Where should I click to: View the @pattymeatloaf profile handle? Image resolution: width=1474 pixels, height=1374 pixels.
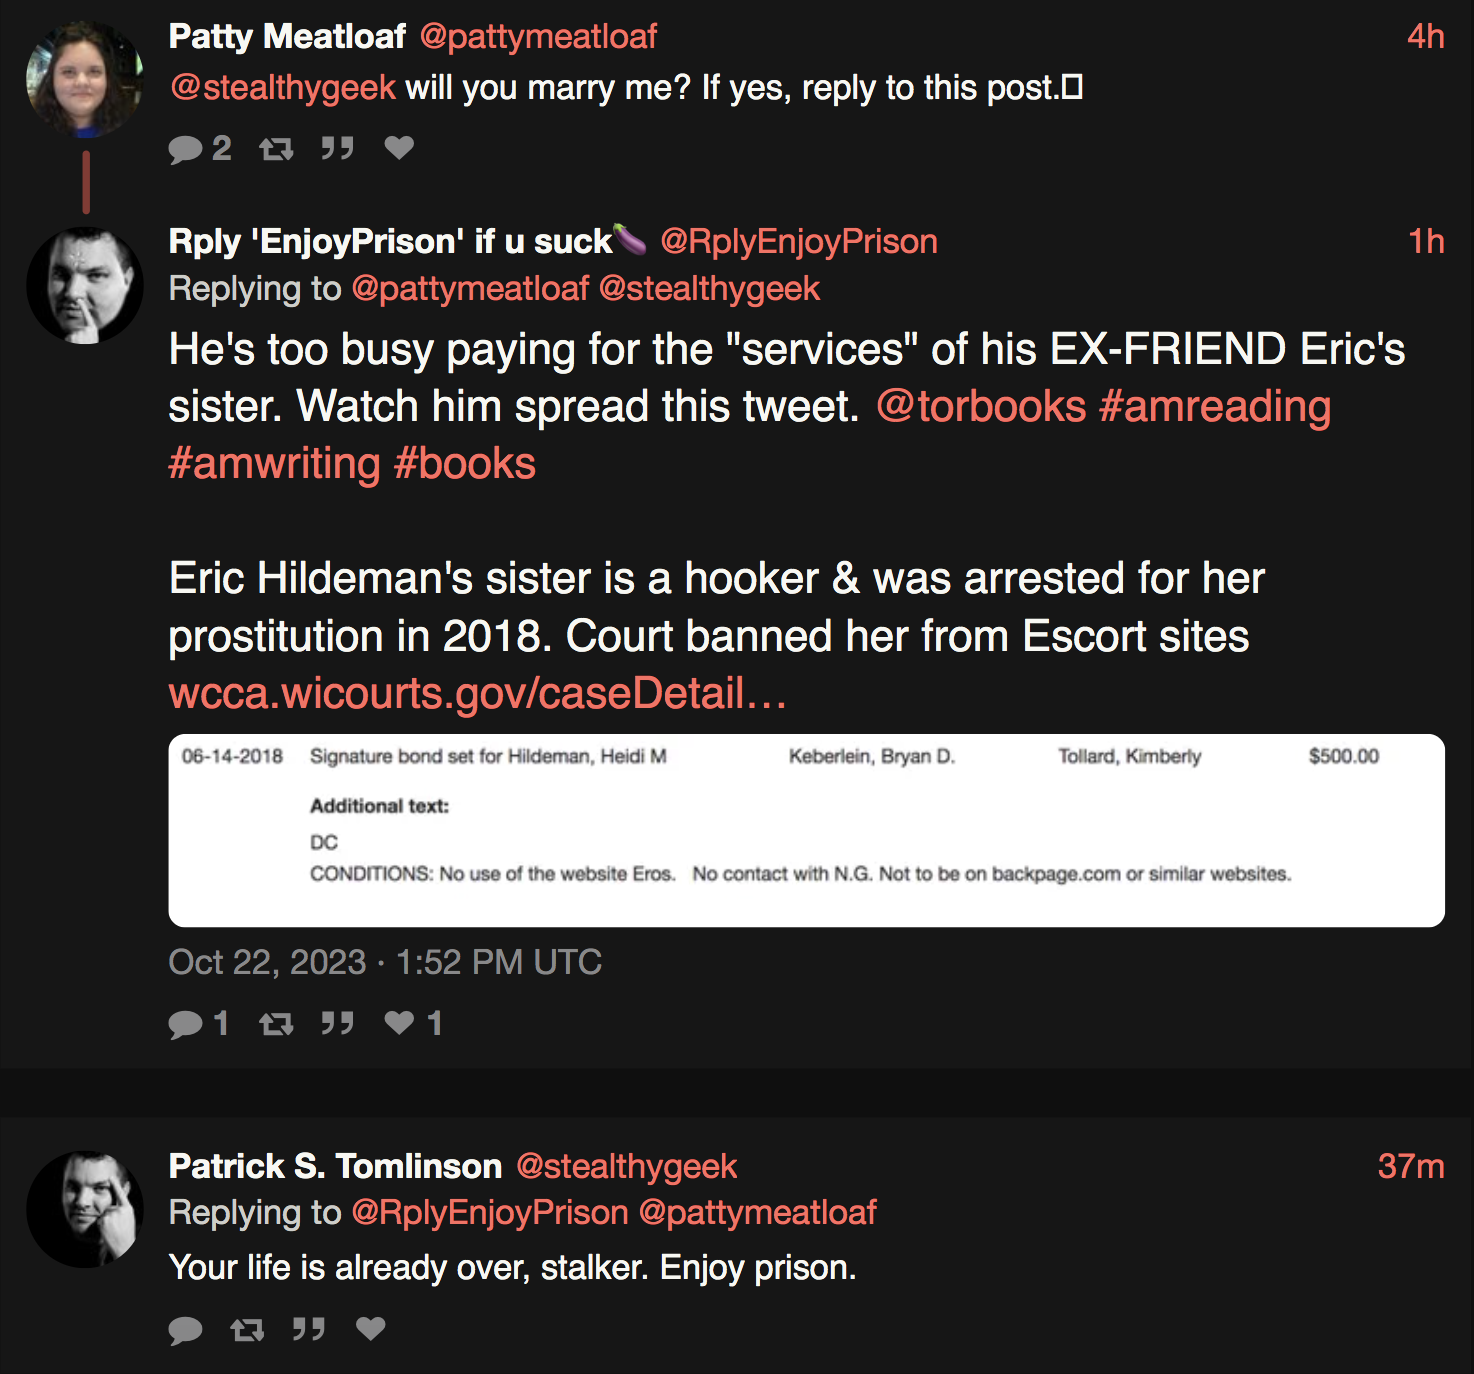click(538, 37)
